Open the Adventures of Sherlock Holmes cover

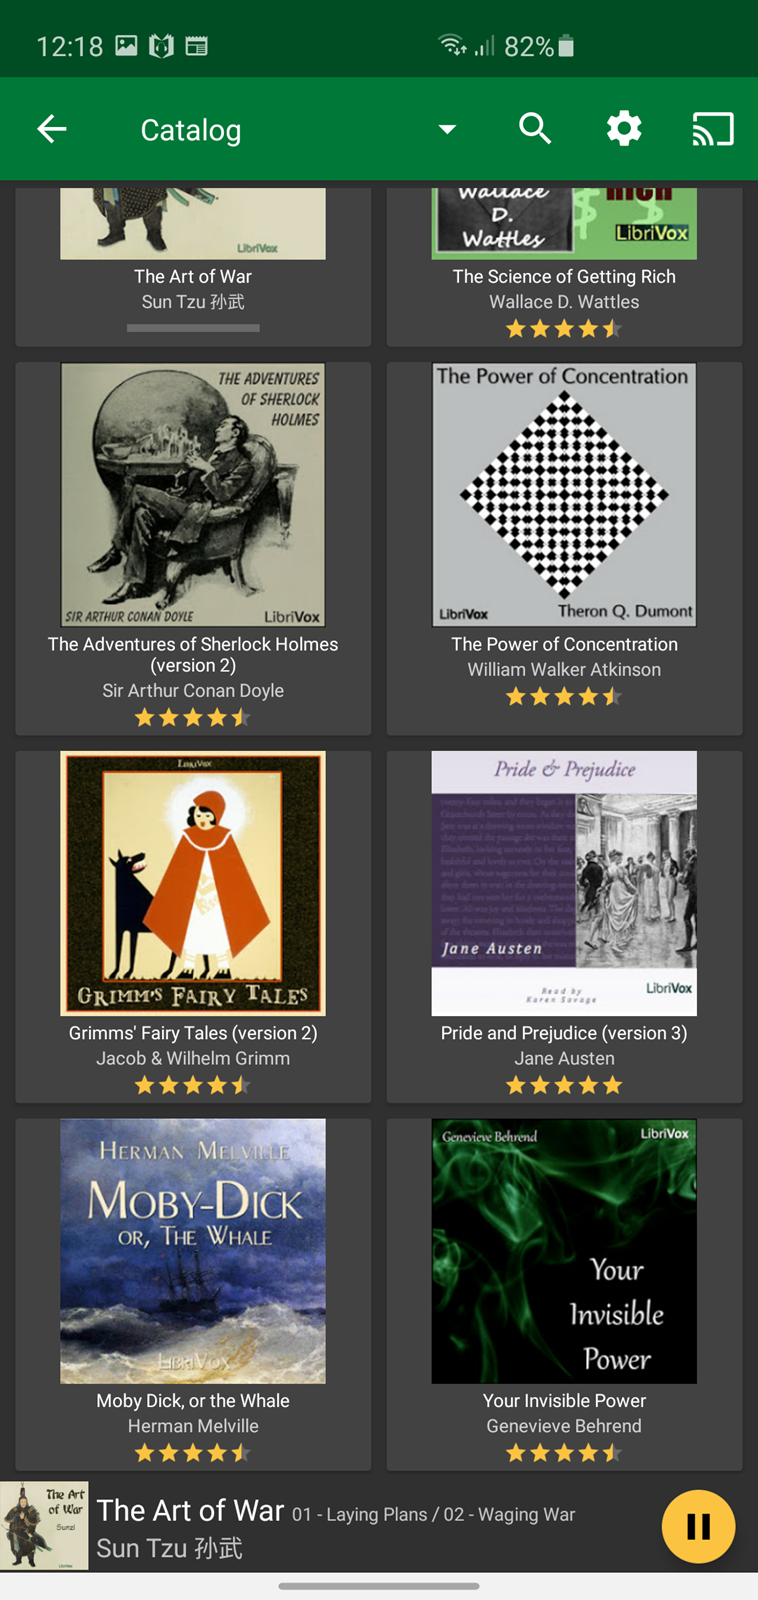point(193,495)
